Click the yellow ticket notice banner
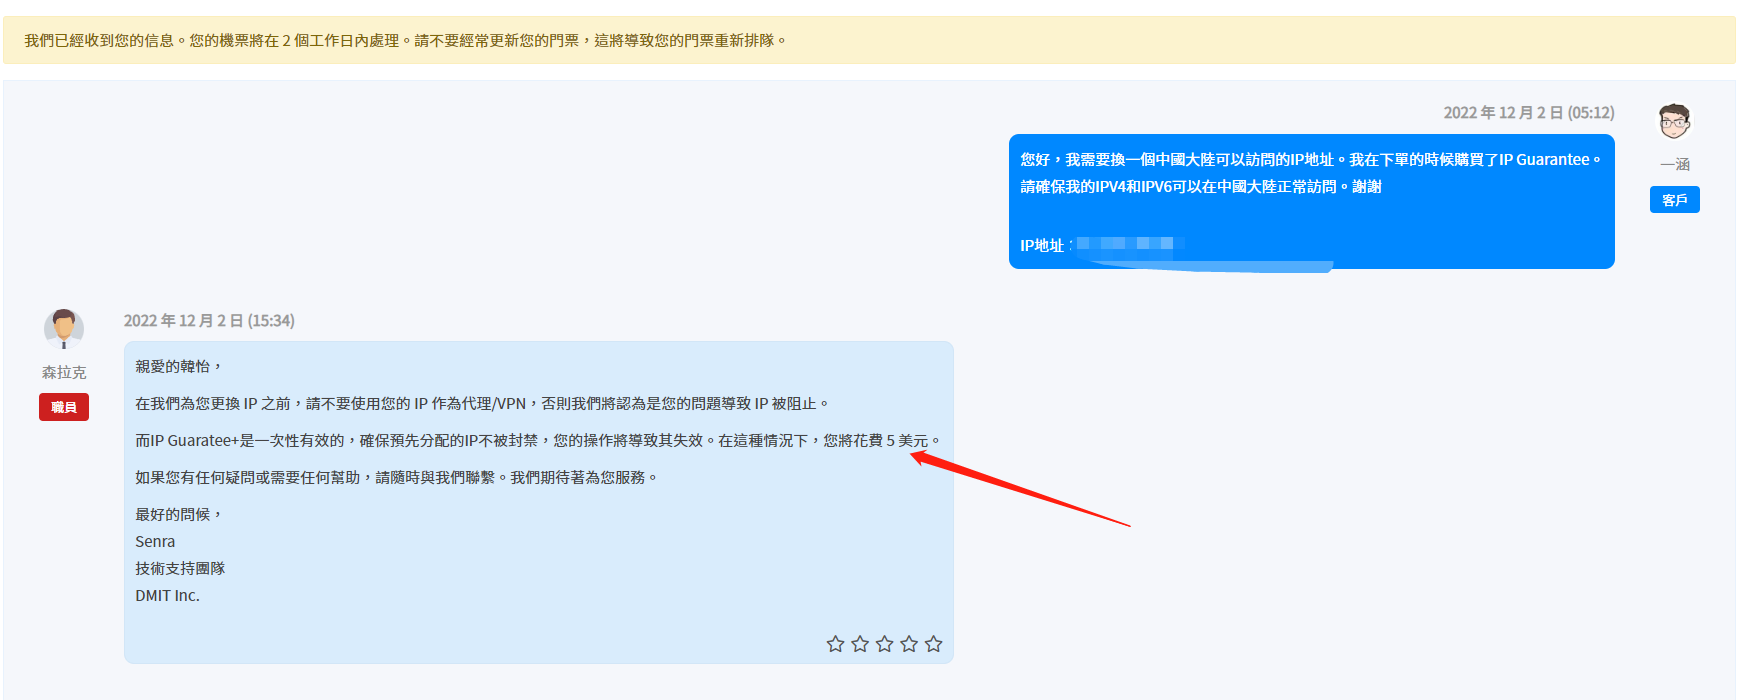The height and width of the screenshot is (700, 1740). [869, 41]
